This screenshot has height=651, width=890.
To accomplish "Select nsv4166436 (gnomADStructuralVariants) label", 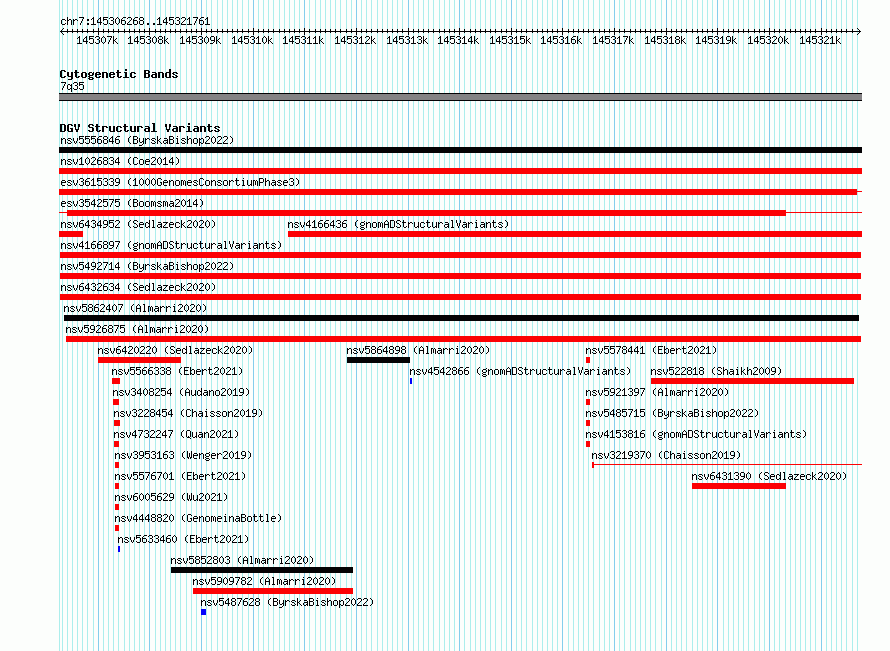I will coord(398,224).
